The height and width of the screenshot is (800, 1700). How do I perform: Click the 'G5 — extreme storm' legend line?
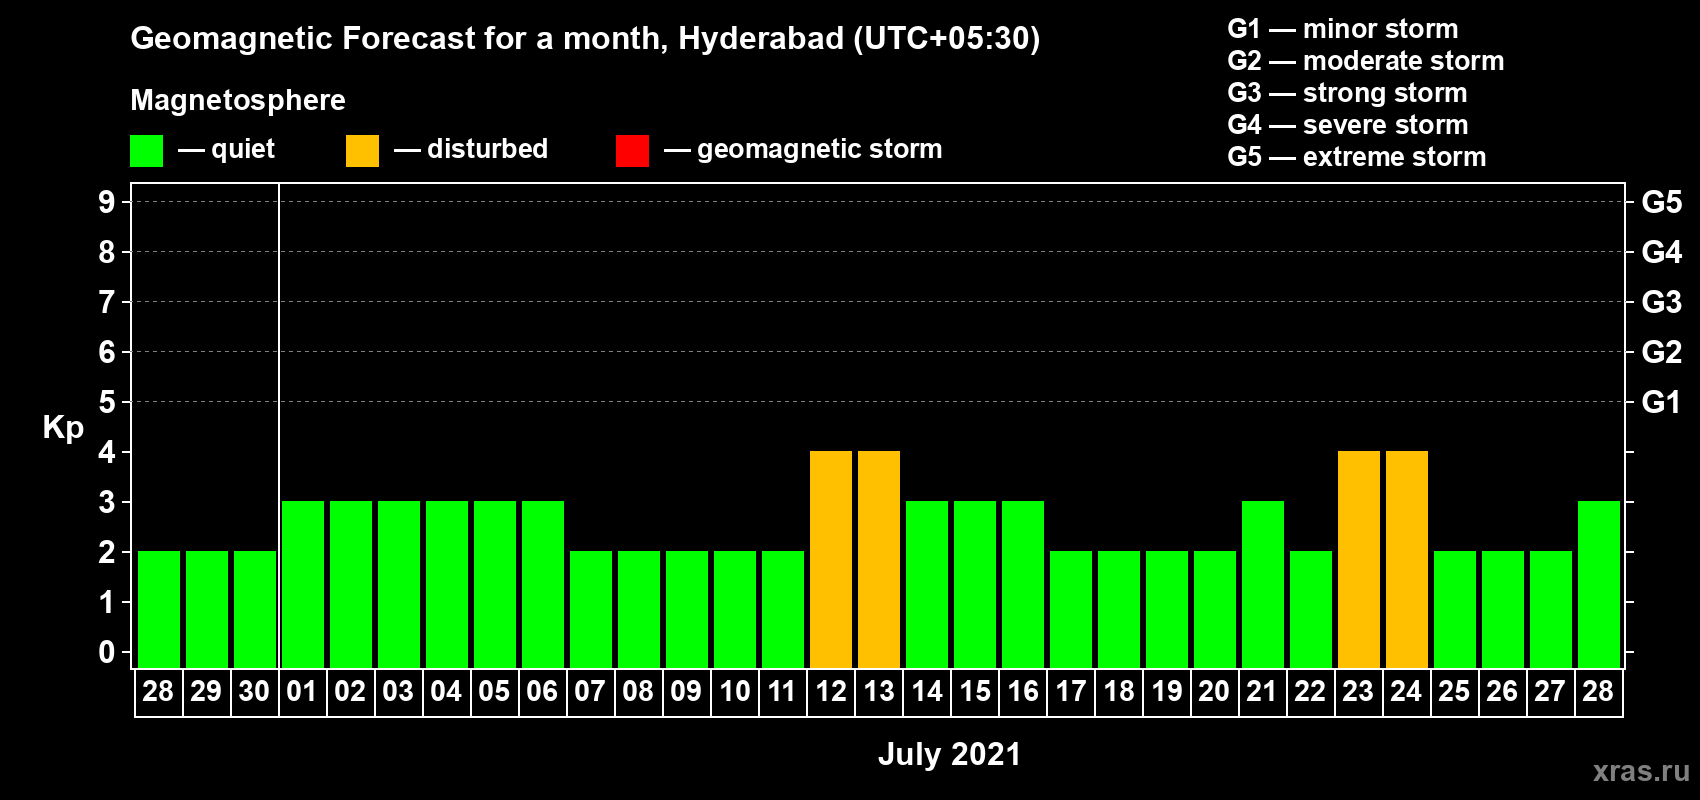1357,157
